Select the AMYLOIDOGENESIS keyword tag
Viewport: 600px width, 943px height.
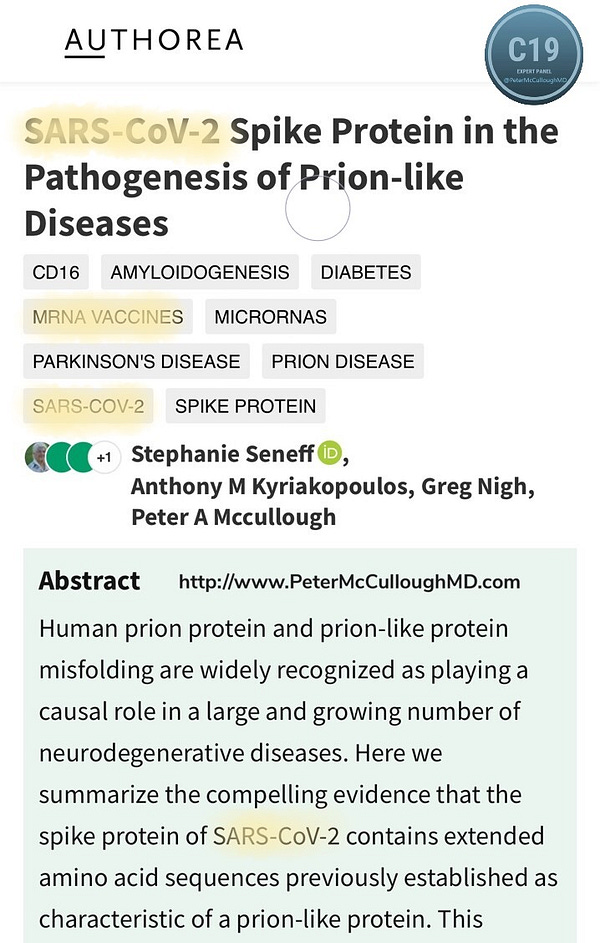click(200, 272)
